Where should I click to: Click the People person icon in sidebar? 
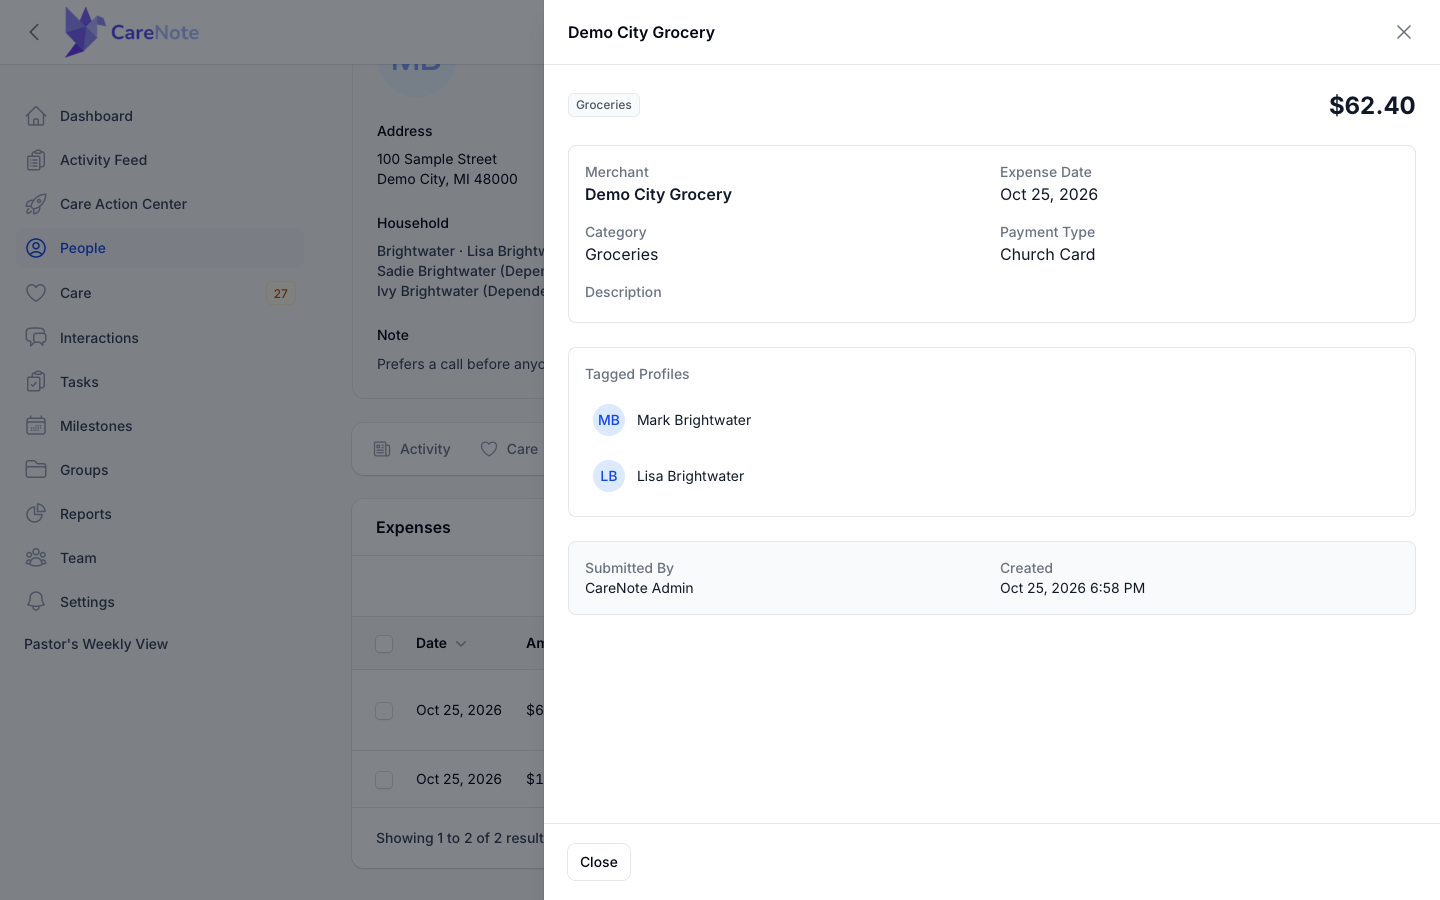pyautogui.click(x=36, y=248)
